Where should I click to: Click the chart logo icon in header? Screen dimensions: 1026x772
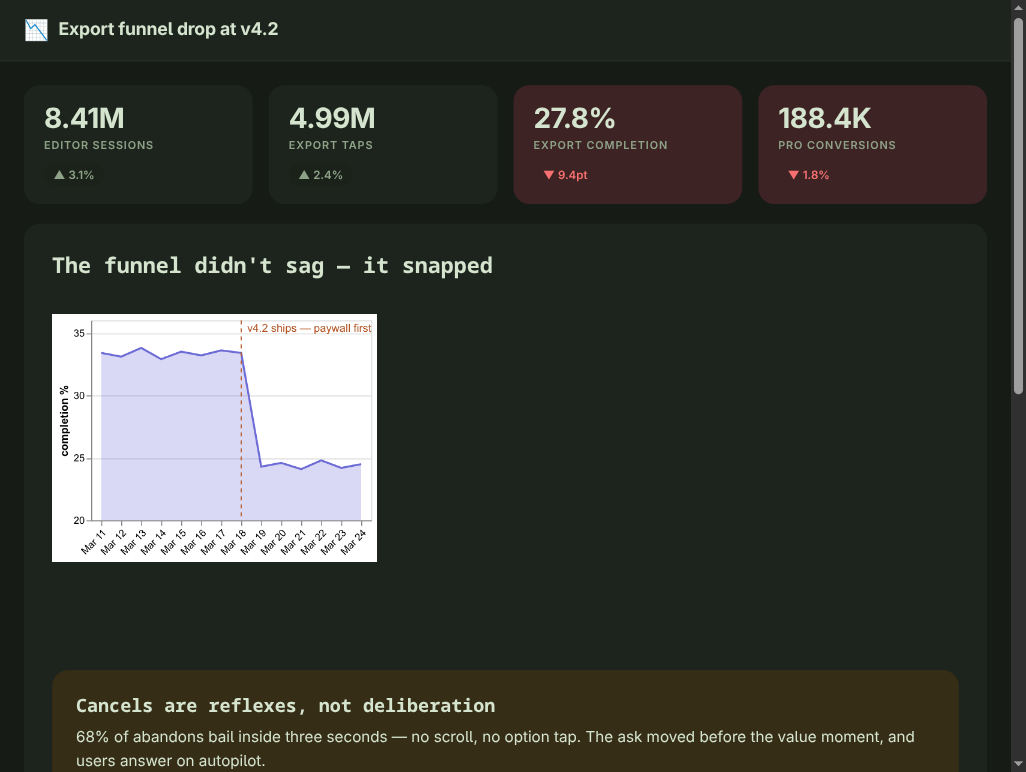click(36, 30)
